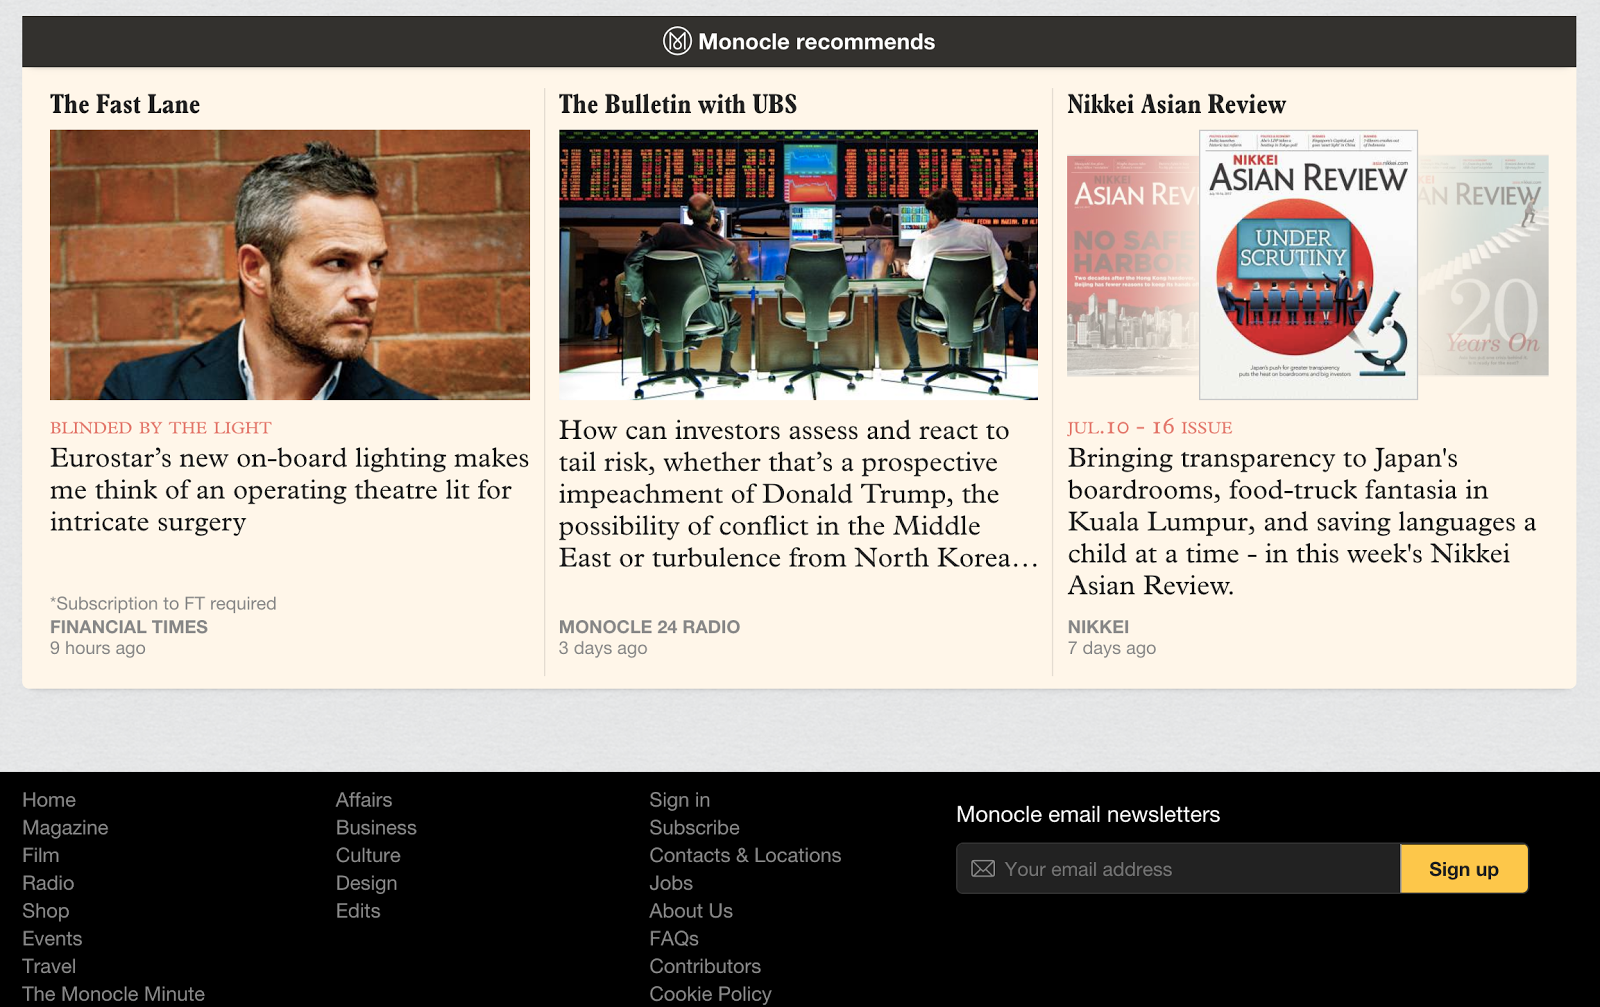1600x1007 pixels.
Task: Focus the Your email address field
Action: click(x=1178, y=868)
